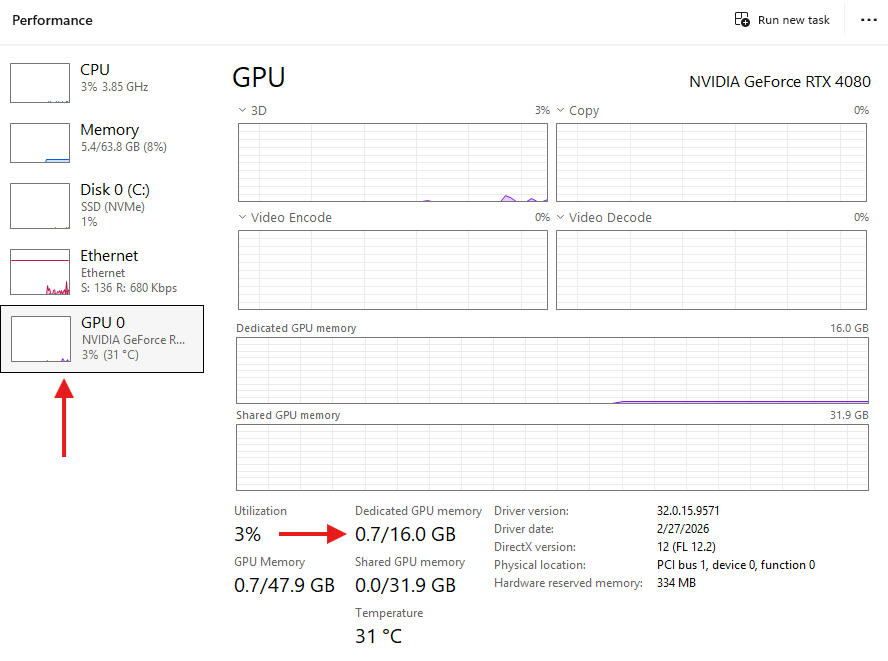Switch to the Ethernet sidebar entry
The width and height of the screenshot is (888, 661).
109,256
